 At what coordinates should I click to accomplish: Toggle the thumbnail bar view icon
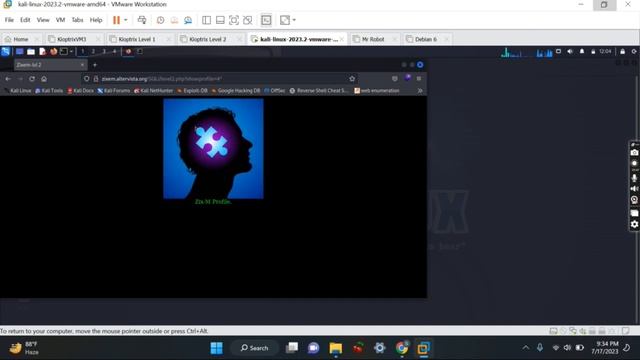220,20
